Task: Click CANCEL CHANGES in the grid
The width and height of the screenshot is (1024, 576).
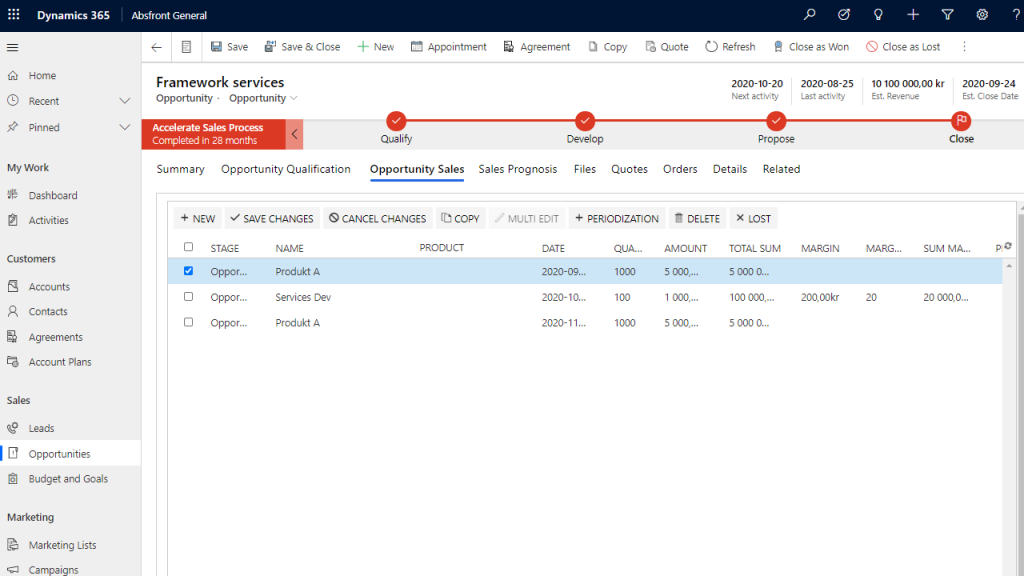Action: (x=377, y=218)
